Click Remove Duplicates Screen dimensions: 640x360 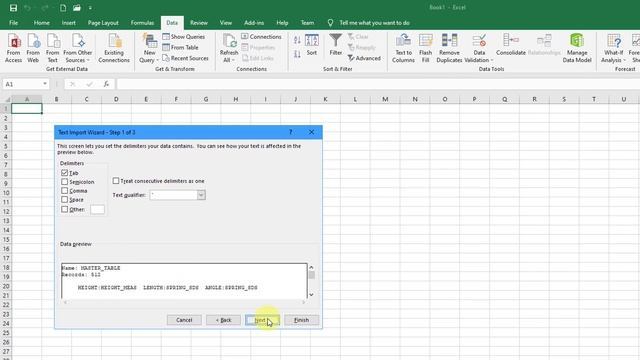point(449,48)
